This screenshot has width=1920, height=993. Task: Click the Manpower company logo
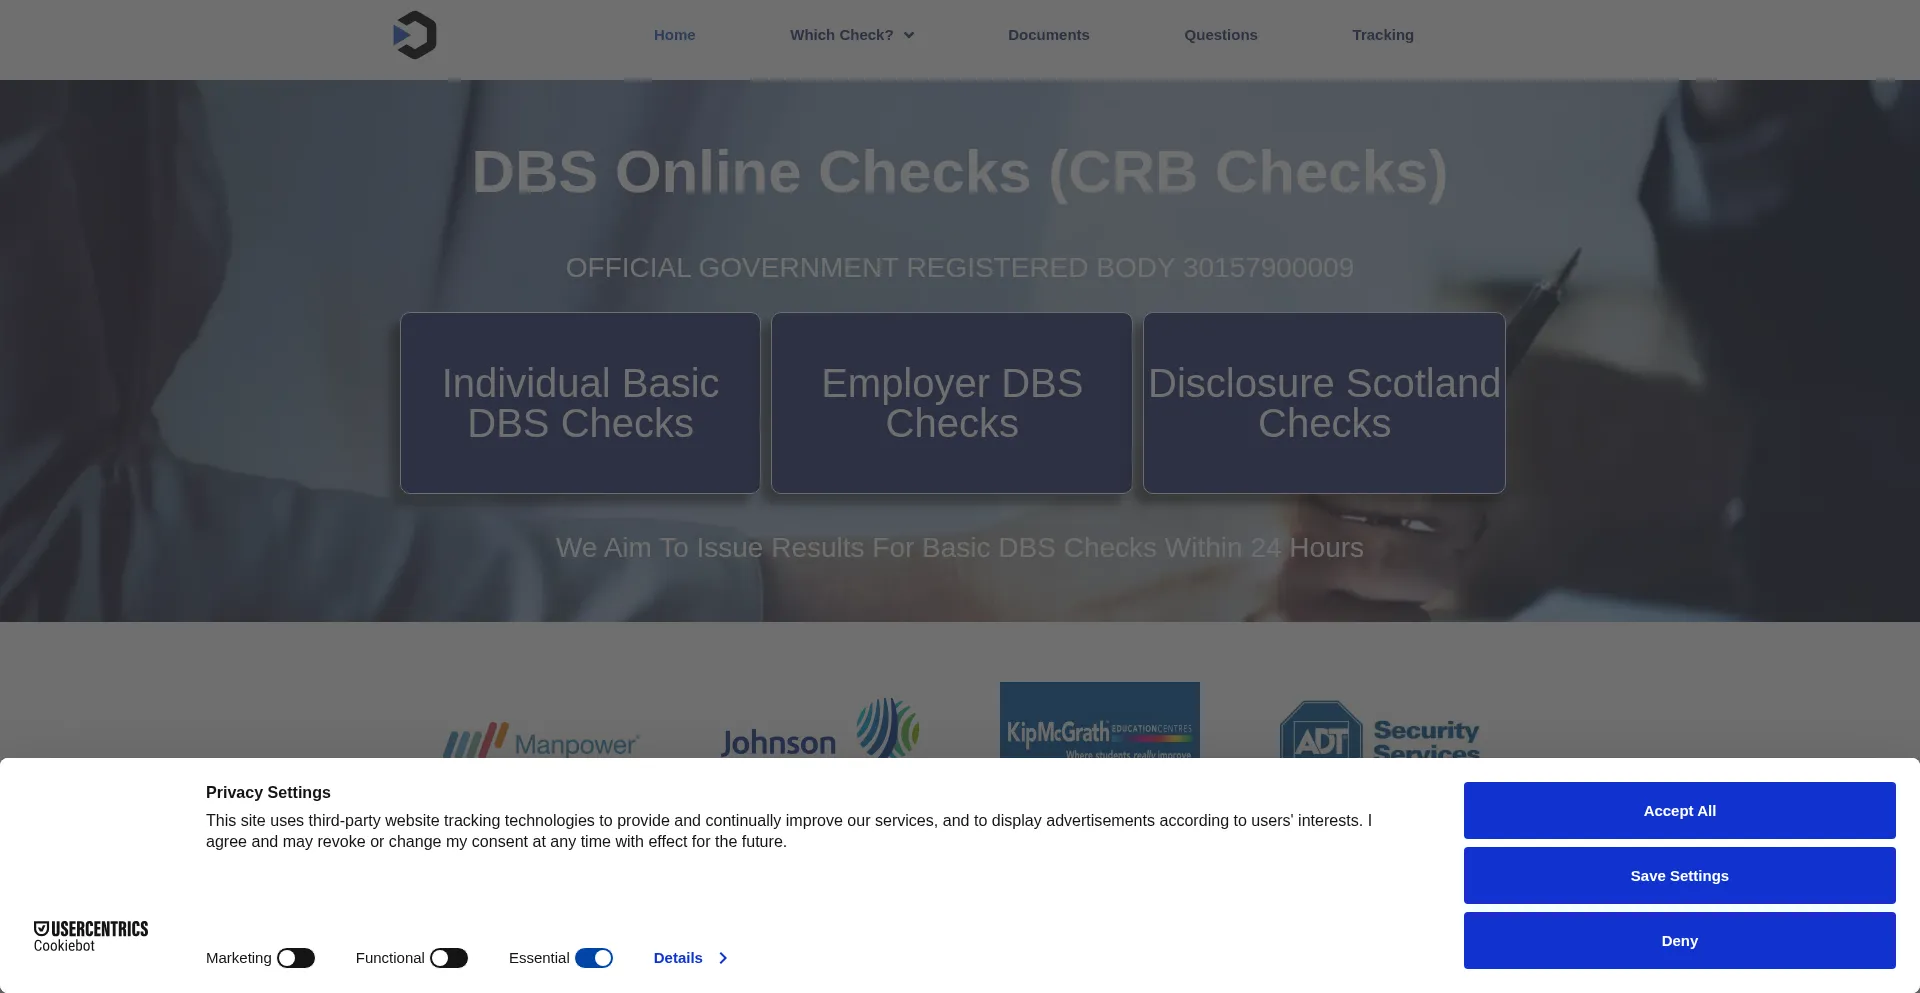[x=541, y=741]
